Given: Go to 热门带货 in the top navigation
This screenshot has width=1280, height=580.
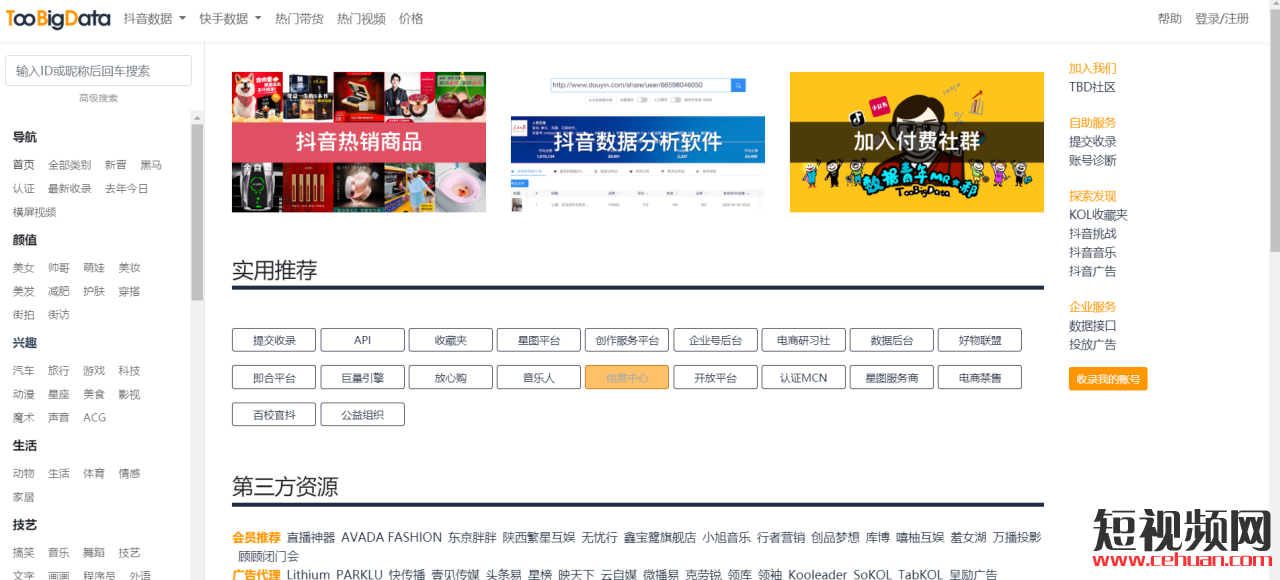Looking at the screenshot, I should point(299,19).
